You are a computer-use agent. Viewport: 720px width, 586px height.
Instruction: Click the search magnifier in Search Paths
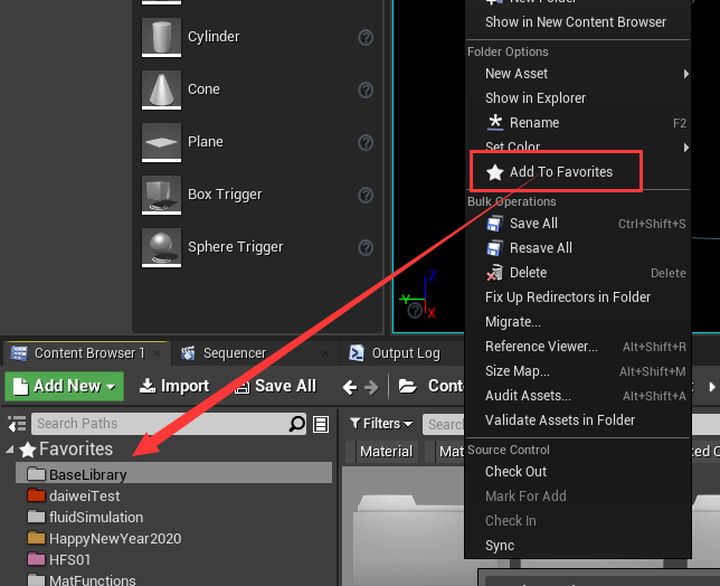[297, 423]
